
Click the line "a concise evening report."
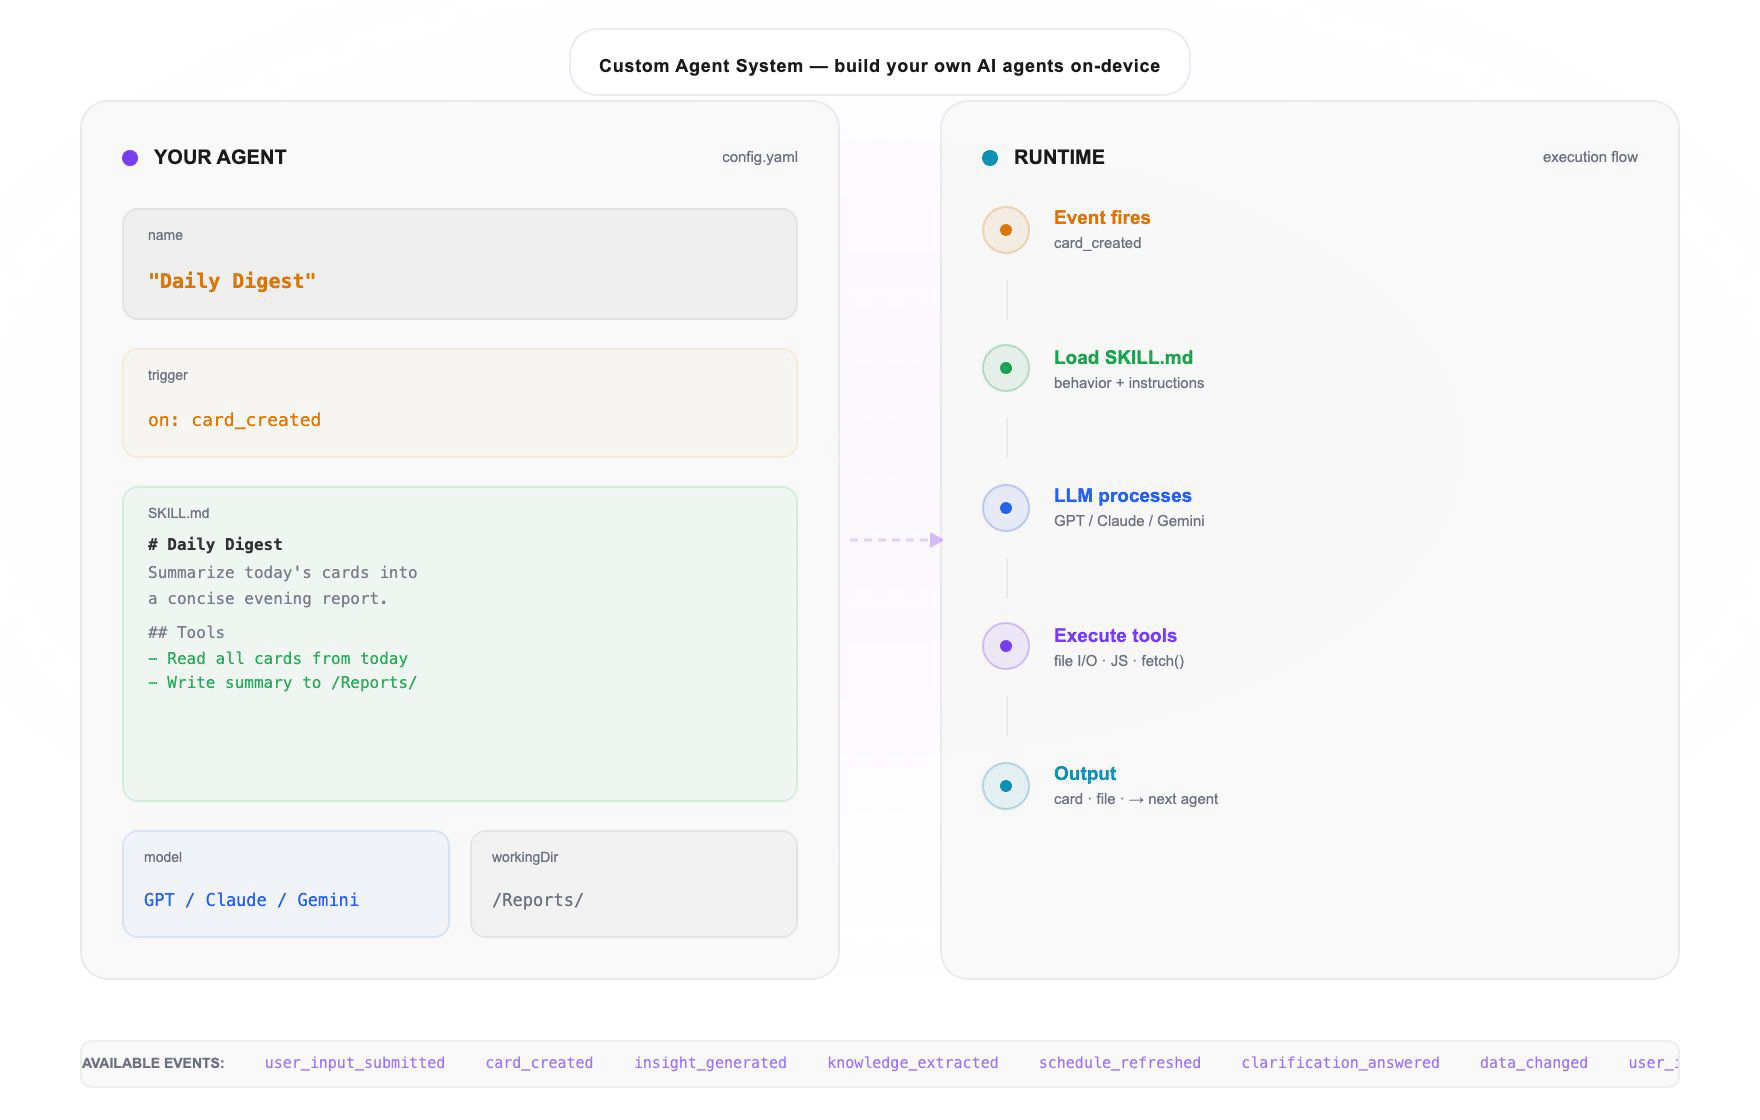tap(268, 598)
